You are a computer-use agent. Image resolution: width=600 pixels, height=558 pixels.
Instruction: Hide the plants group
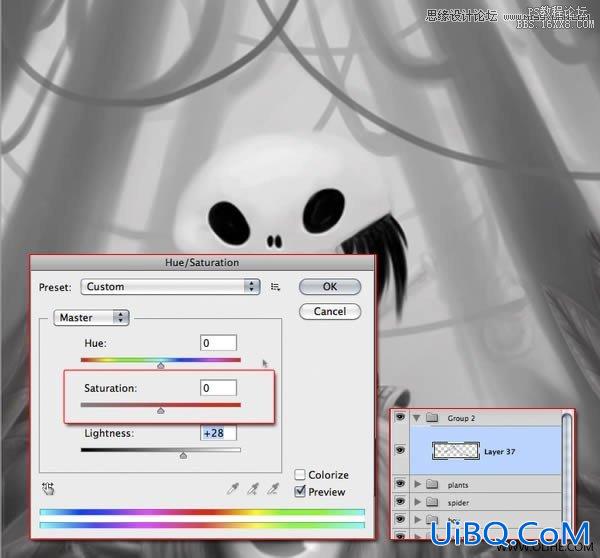click(x=400, y=484)
